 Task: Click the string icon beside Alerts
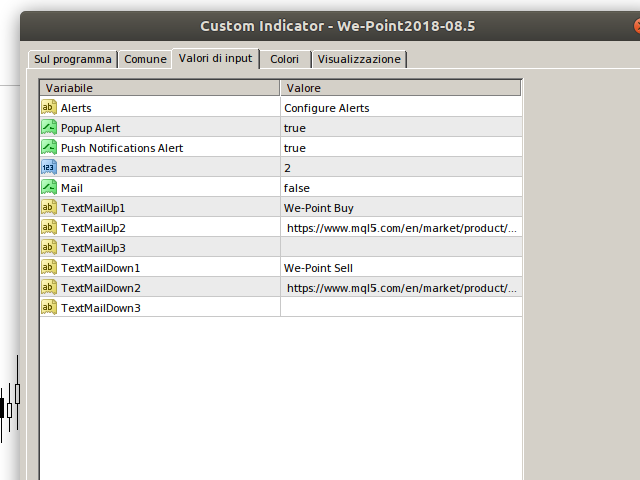[49, 107]
